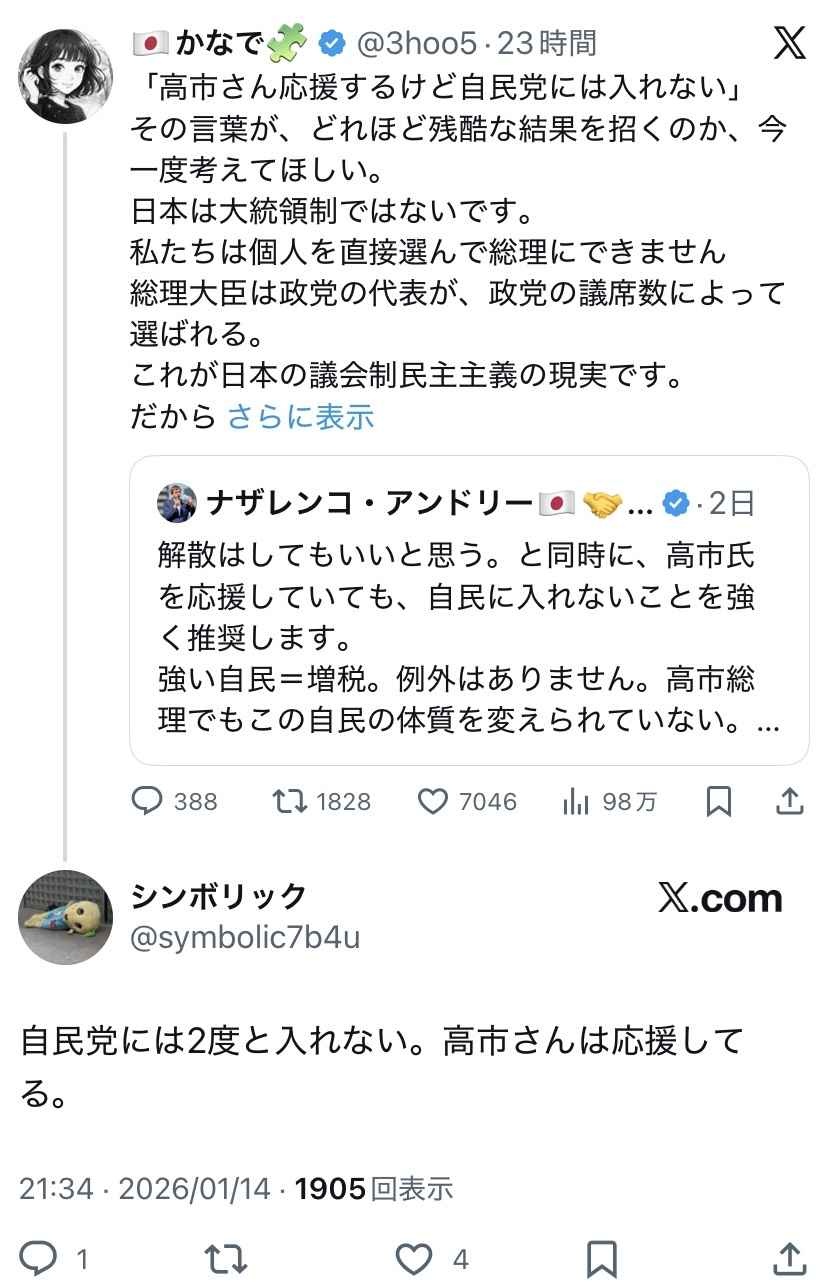Bookmark シンボリック's post

tap(601, 1257)
